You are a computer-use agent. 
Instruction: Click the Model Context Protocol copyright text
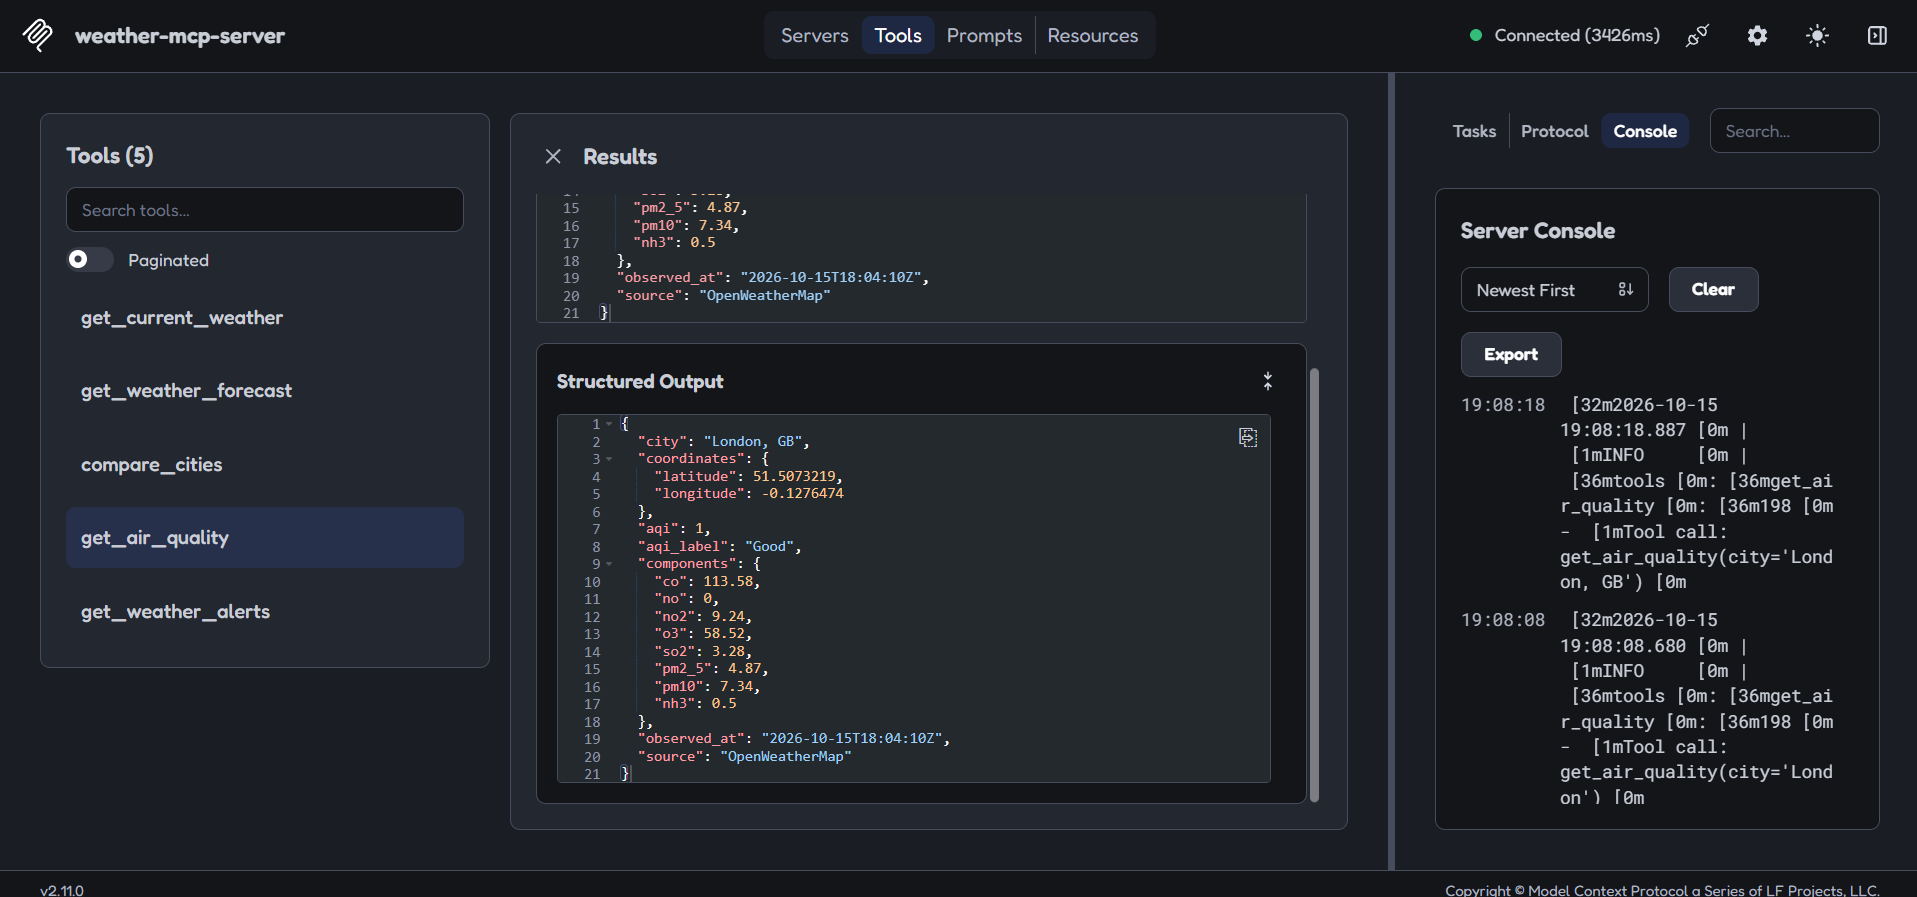click(1662, 890)
